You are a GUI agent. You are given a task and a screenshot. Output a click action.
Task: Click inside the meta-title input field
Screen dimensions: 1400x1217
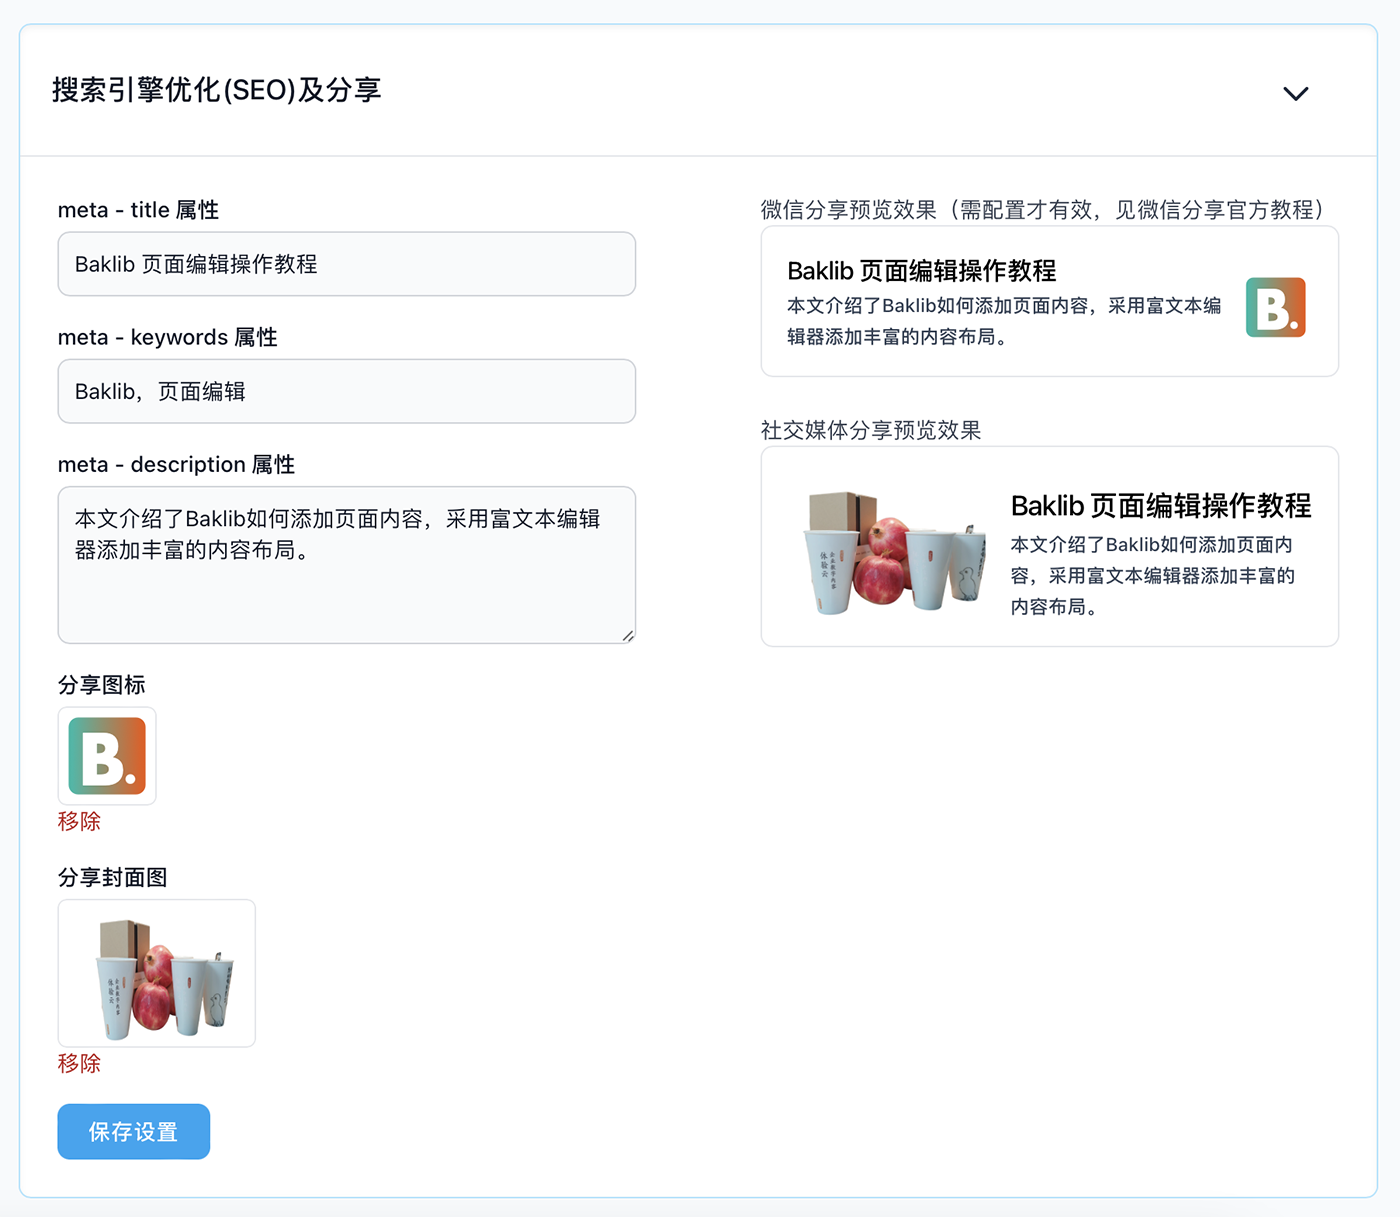(346, 263)
